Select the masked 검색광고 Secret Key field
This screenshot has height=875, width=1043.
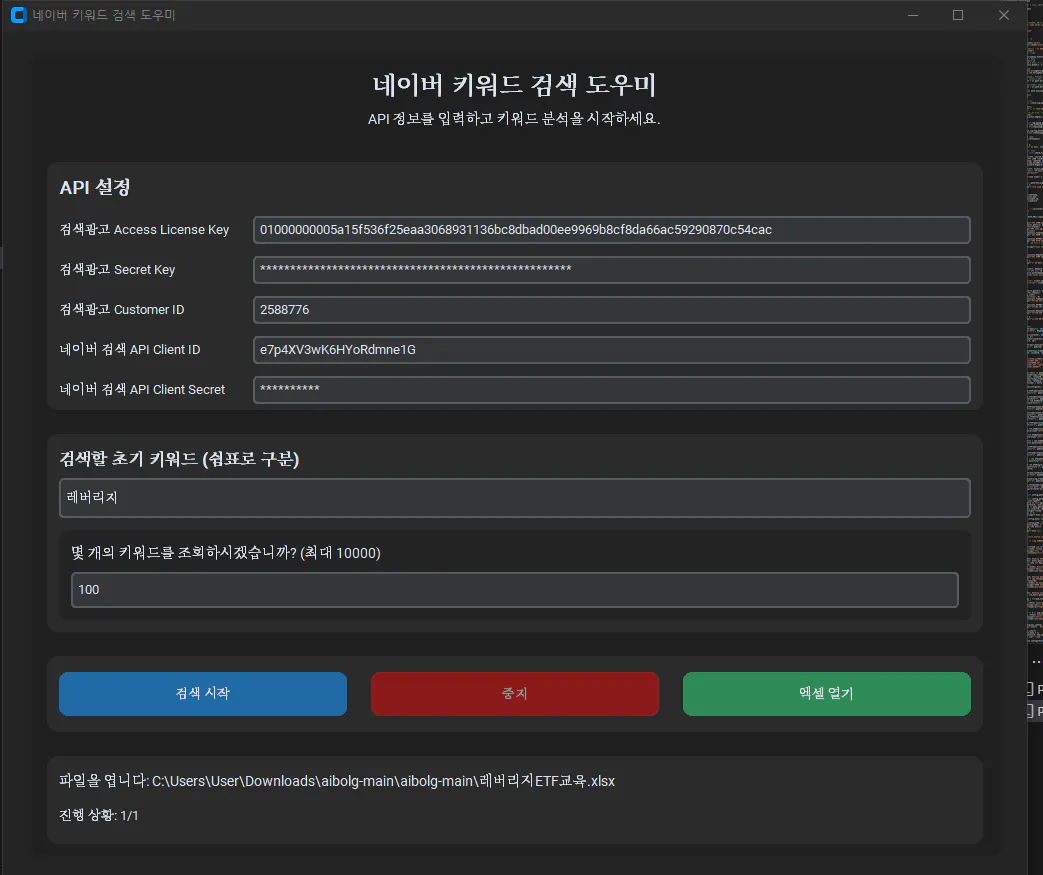pyautogui.click(x=612, y=269)
